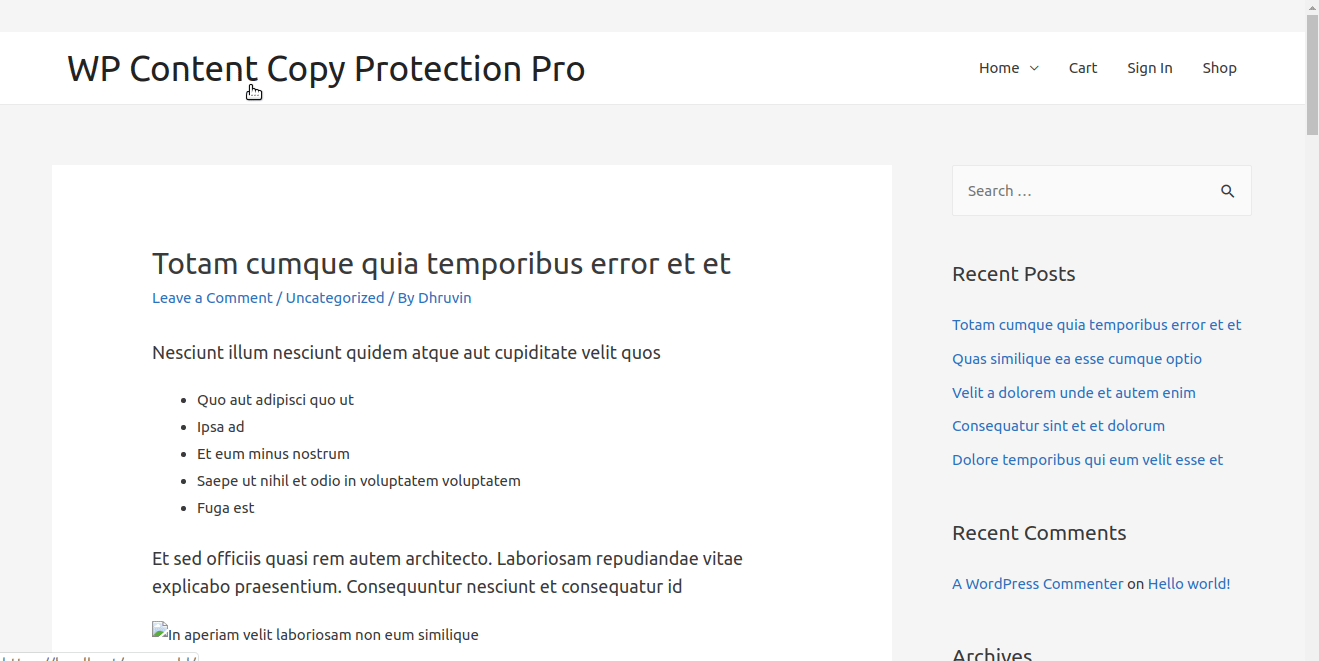The image size is (1319, 661).
Task: Open recent post Dolore temporibus qui eum
Action: point(1087,460)
